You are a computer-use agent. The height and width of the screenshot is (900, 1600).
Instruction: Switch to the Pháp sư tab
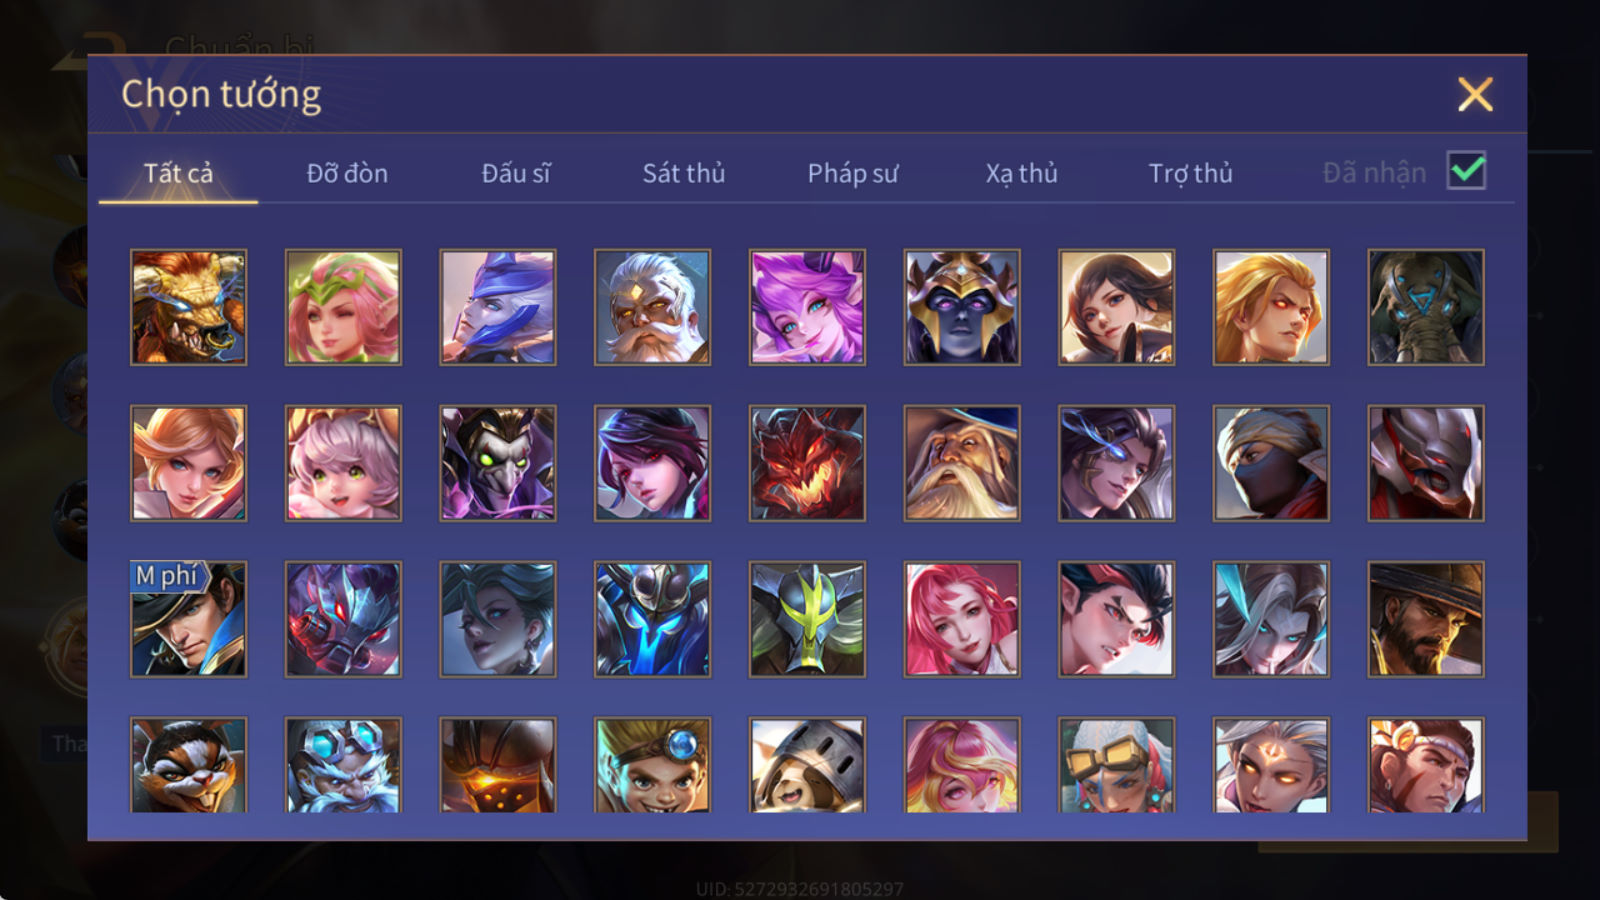coord(853,173)
